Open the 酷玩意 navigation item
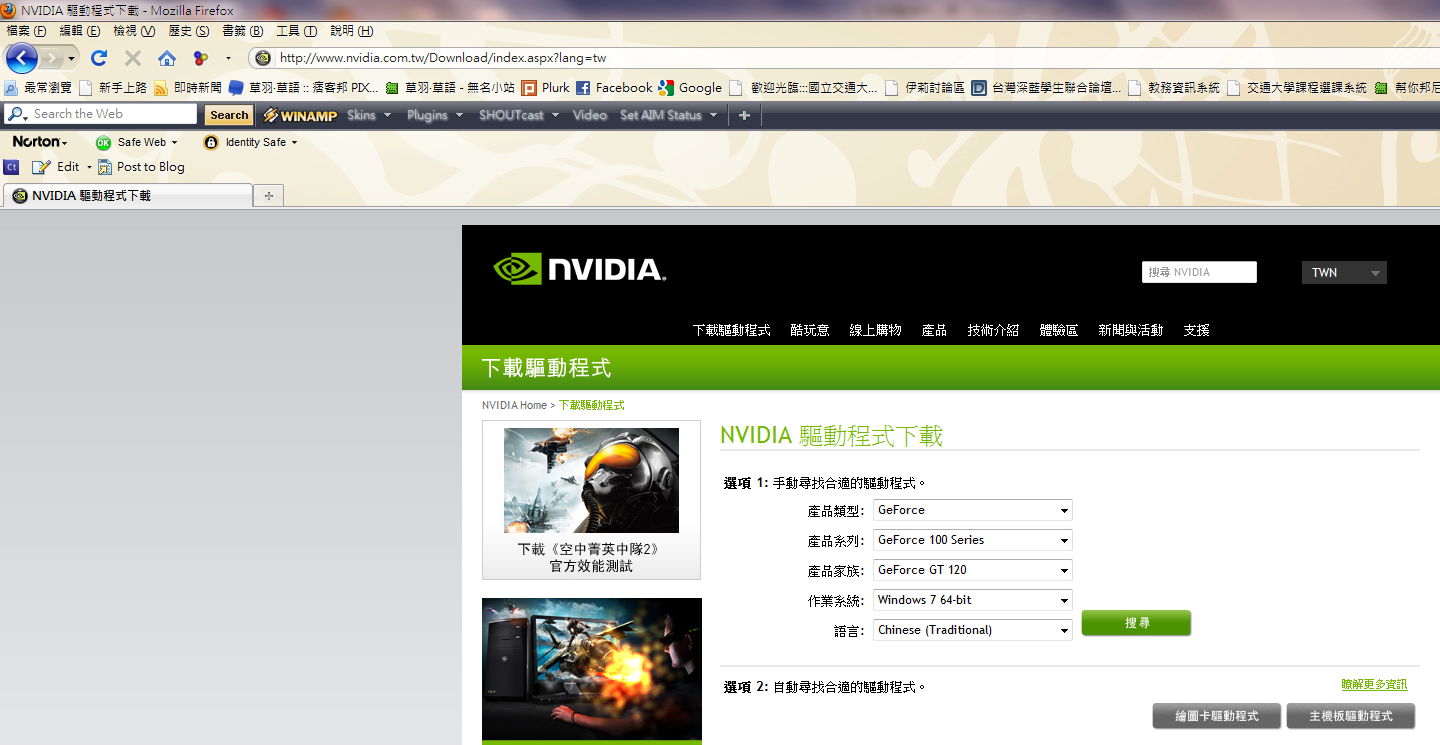 coord(810,330)
